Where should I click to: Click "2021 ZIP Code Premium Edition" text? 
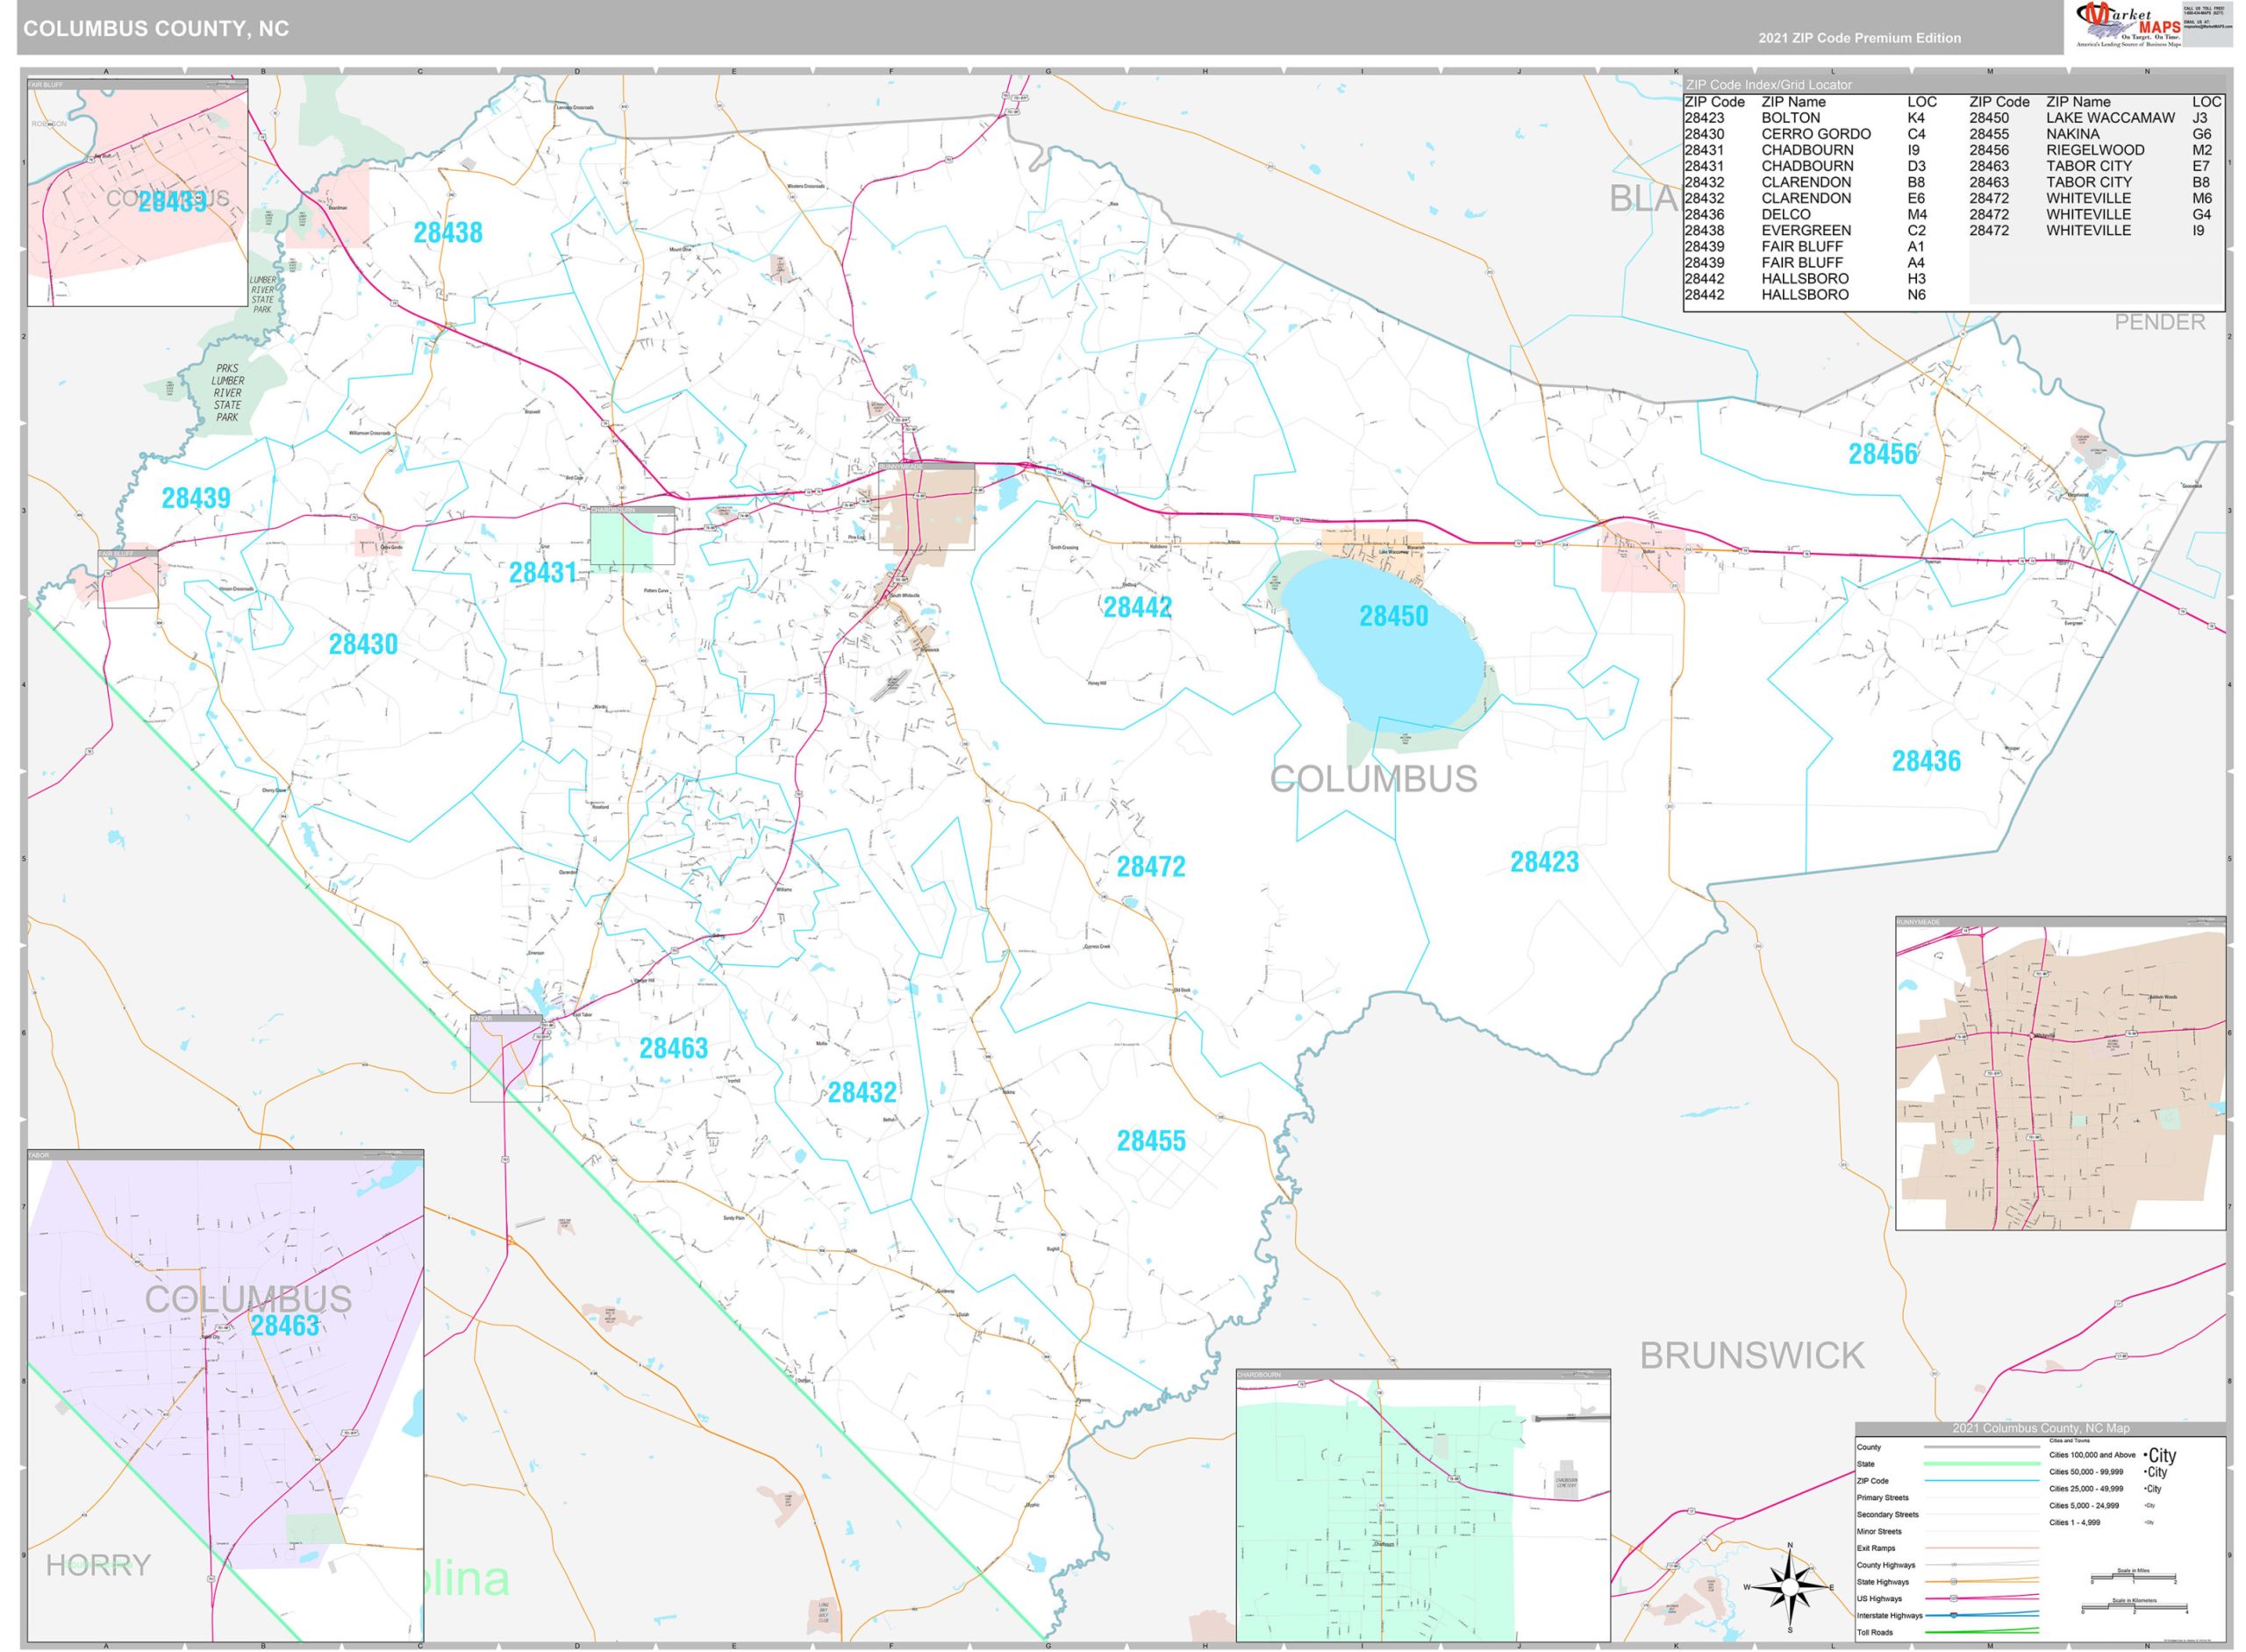coord(1859,38)
